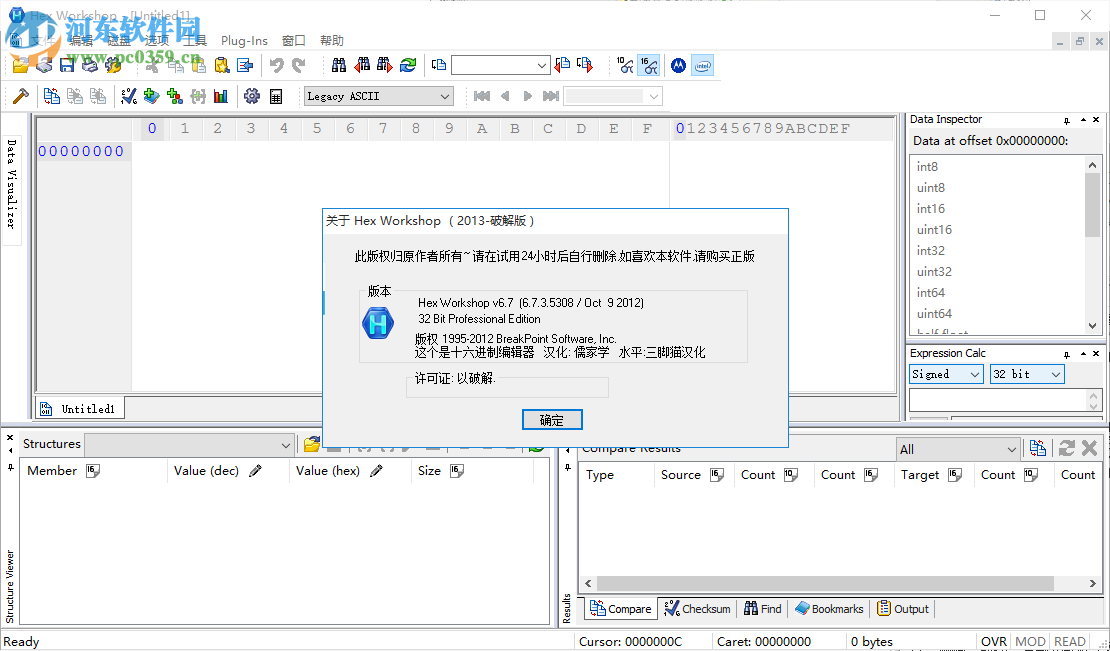Open the Options gear icon
This screenshot has width=1110, height=651.
click(x=253, y=95)
